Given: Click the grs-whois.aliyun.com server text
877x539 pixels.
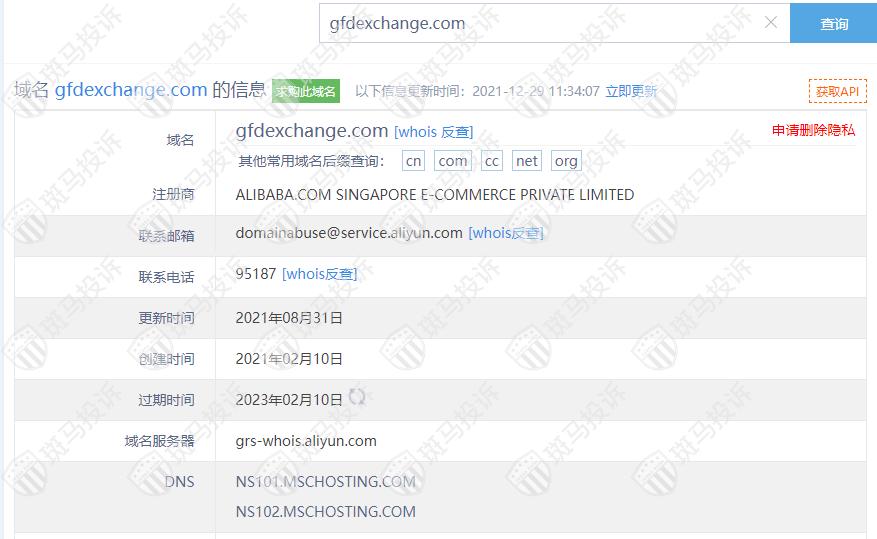Looking at the screenshot, I should (306, 441).
